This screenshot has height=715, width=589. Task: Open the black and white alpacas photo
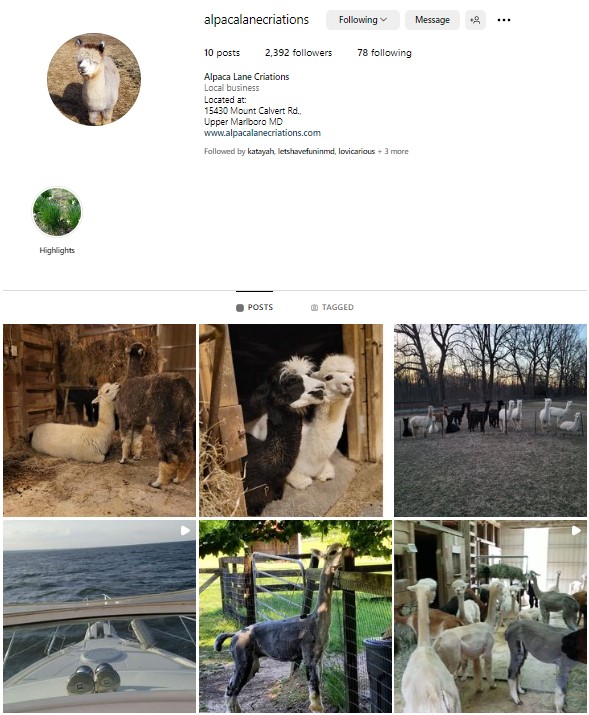tap(291, 420)
